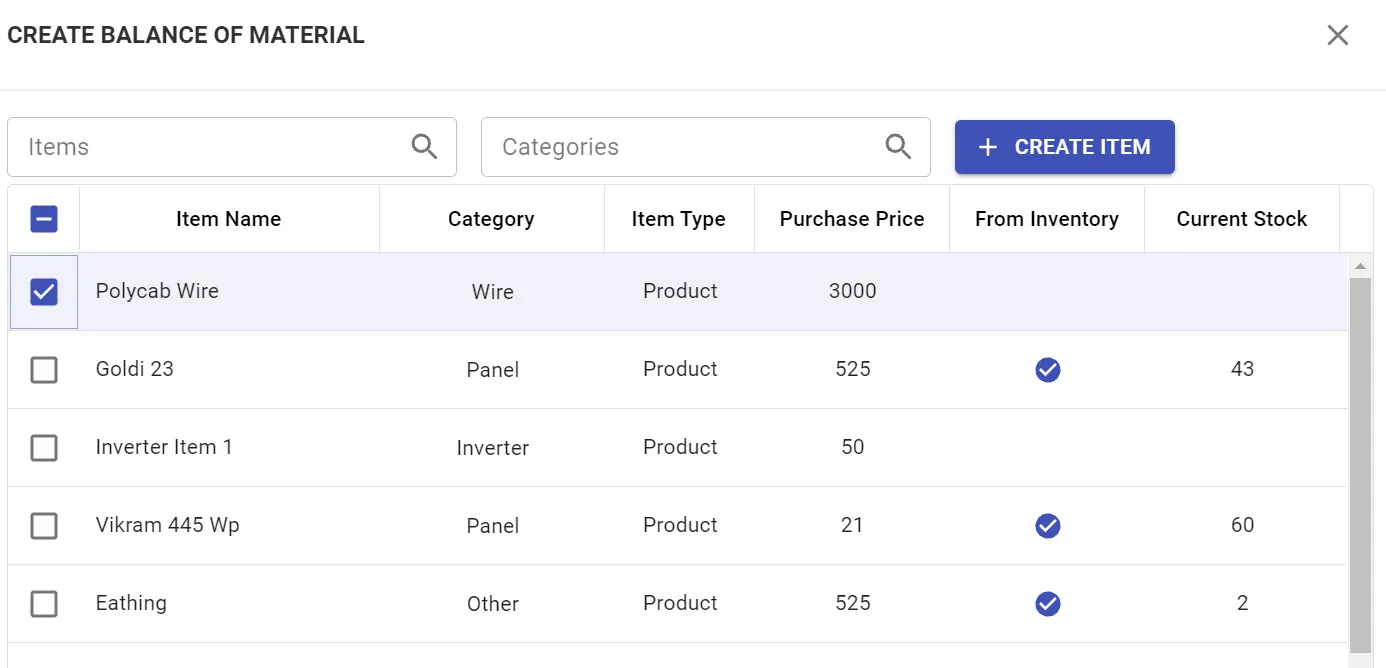Click the From Inventory checkmark for Eathing
The height and width of the screenshot is (668, 1386).
[1047, 604]
